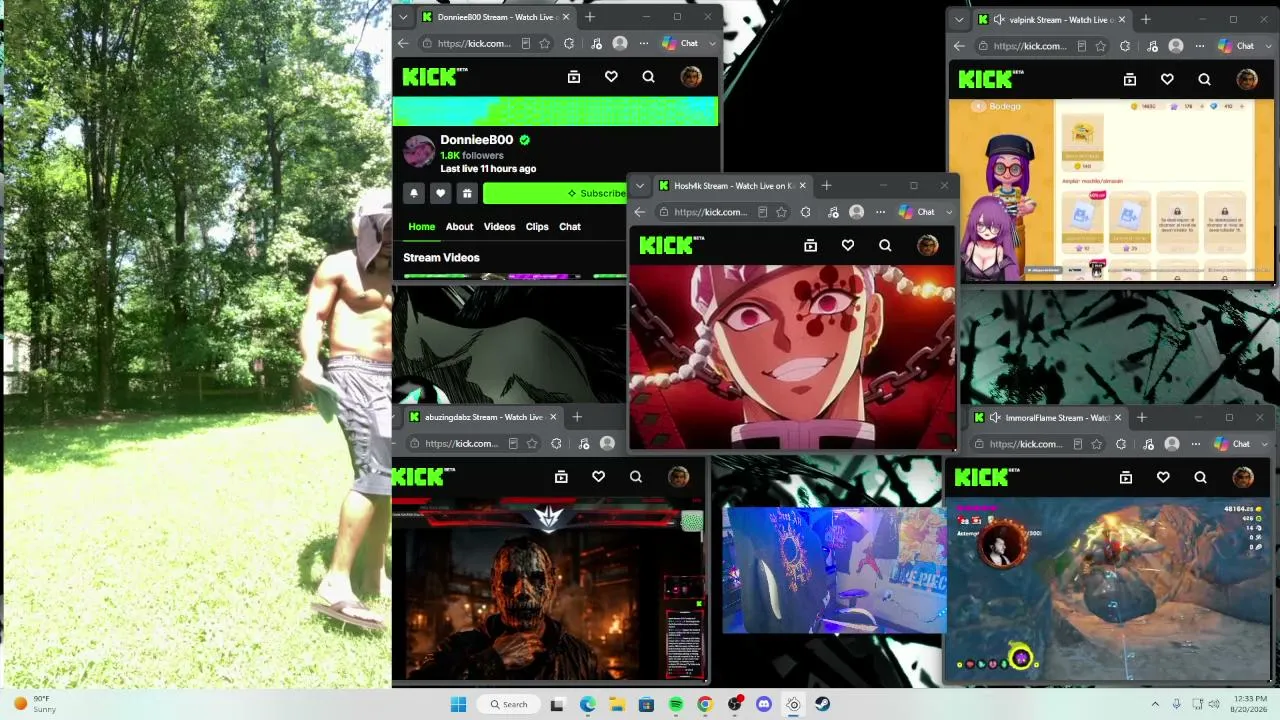The height and width of the screenshot is (720, 1280).
Task: Open Copilot Chat in ImmoralFlame browser window
Action: [x=1233, y=444]
